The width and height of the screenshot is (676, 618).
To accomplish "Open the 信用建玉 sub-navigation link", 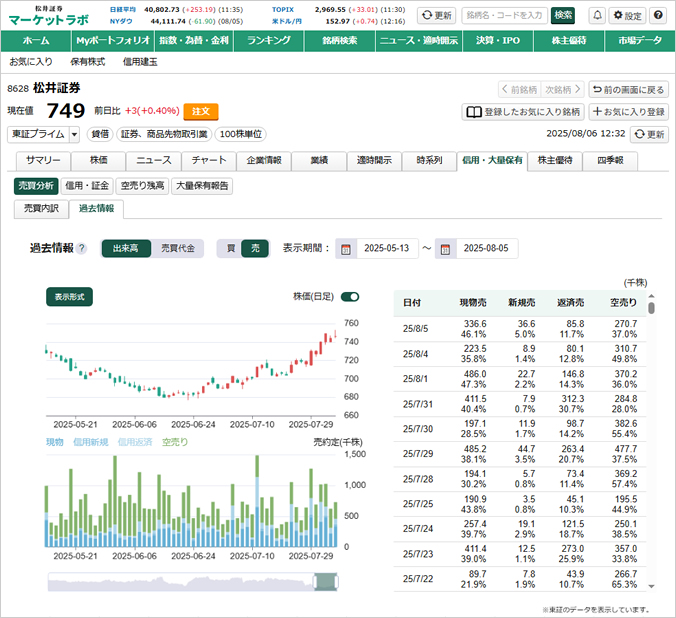I will (140, 62).
